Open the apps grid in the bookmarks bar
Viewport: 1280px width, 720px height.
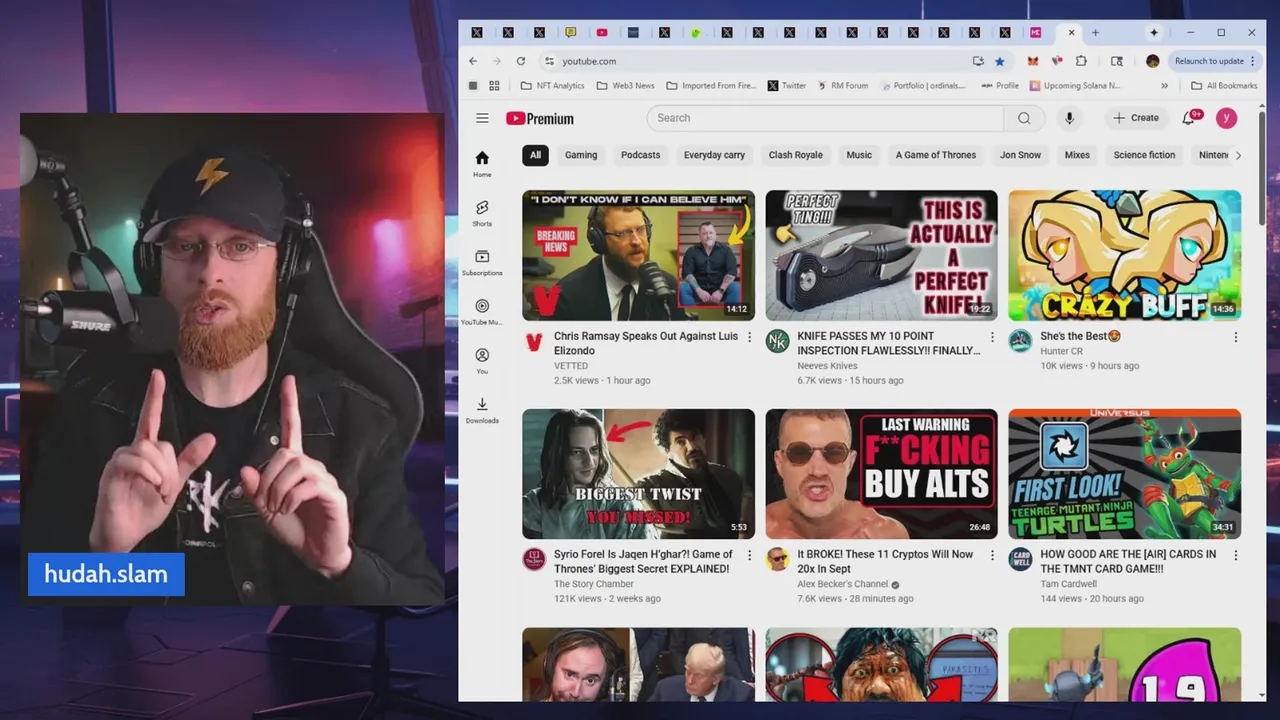(x=494, y=86)
